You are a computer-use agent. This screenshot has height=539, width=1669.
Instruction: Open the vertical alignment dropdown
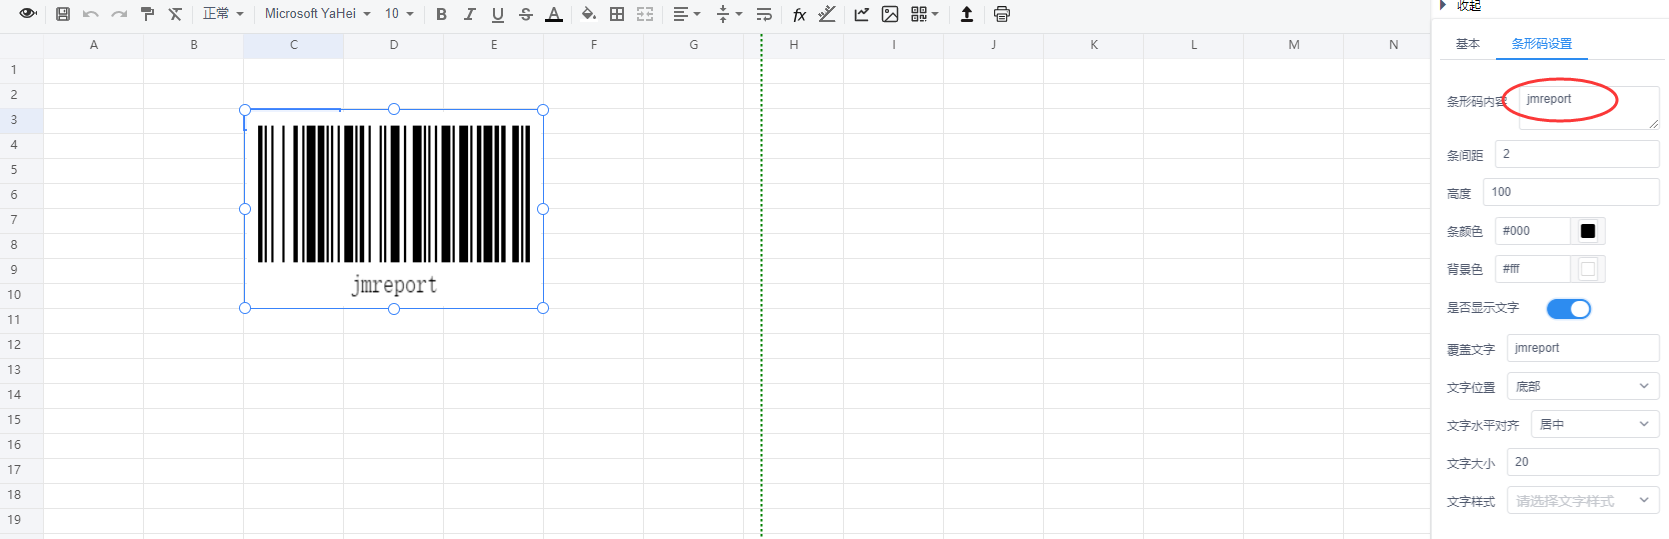(729, 14)
